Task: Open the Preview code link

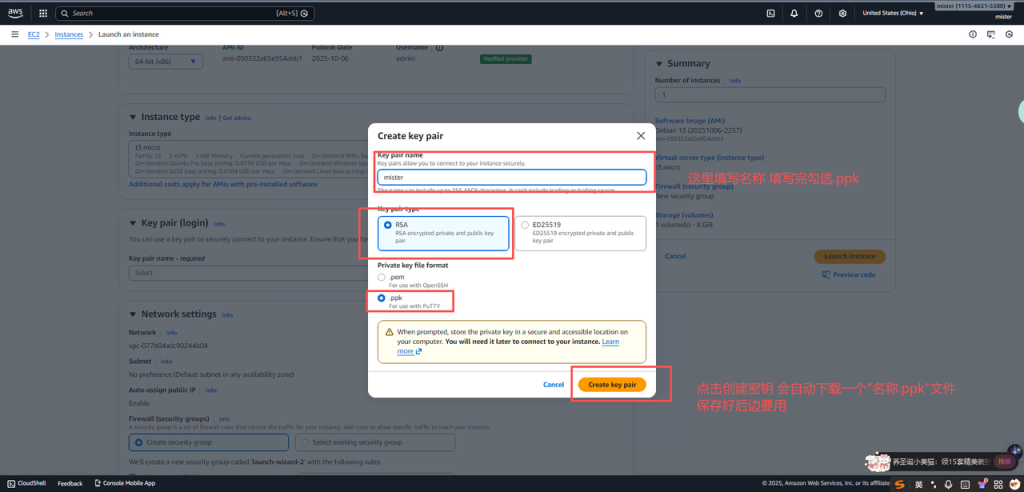Action: coord(854,275)
